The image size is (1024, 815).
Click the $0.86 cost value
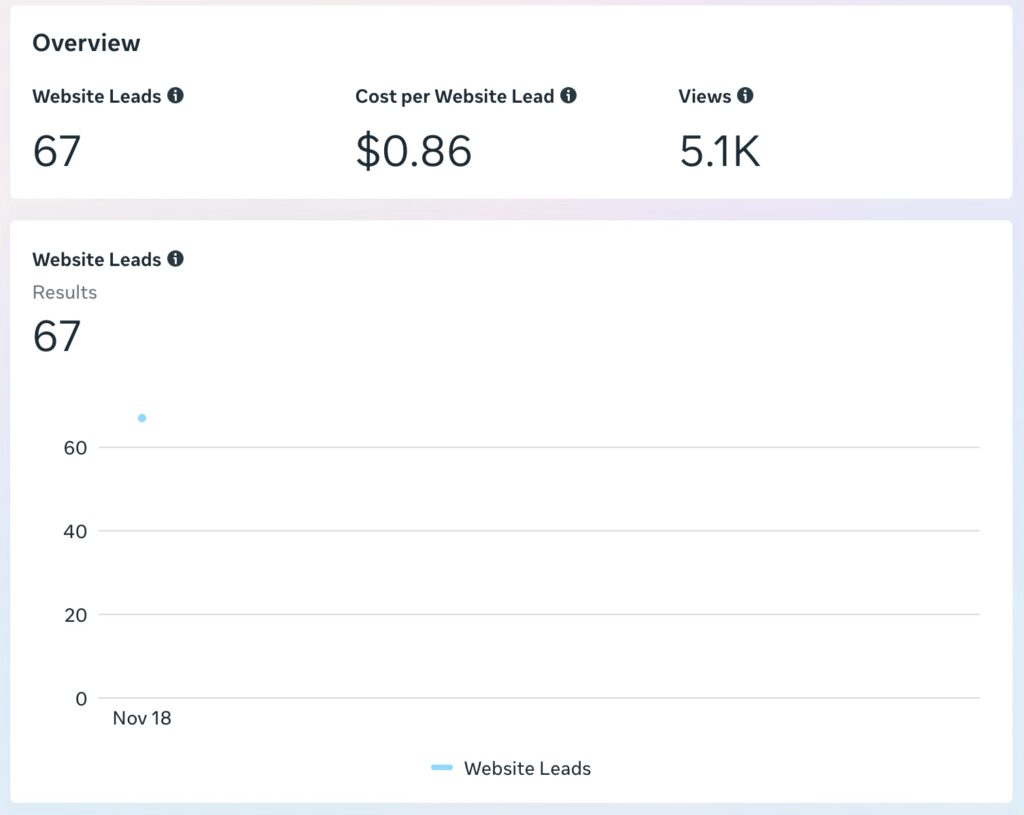pos(413,151)
